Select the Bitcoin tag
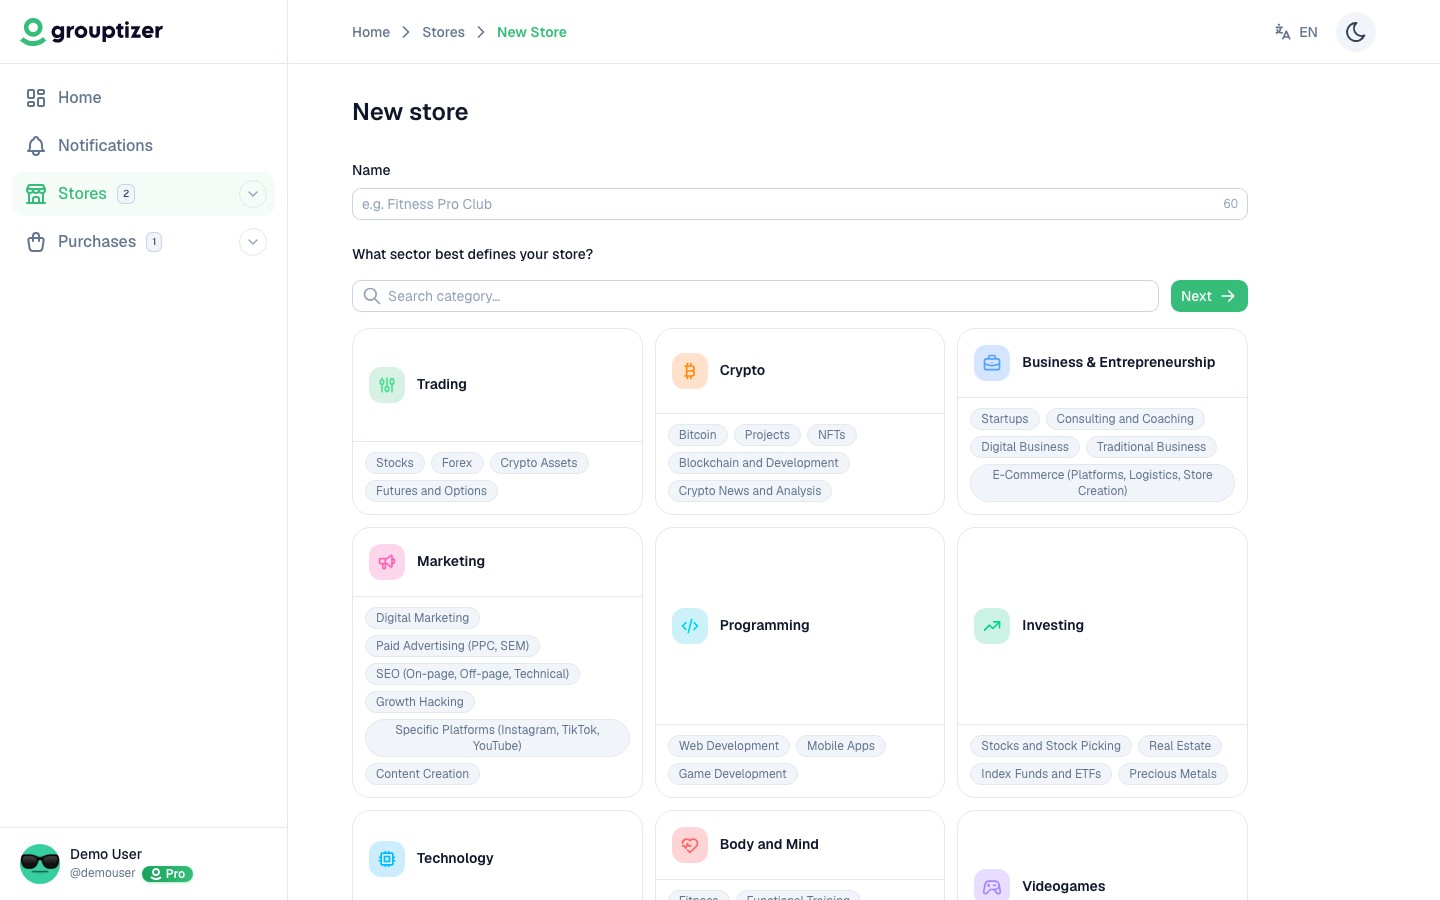1440x900 pixels. pos(698,435)
